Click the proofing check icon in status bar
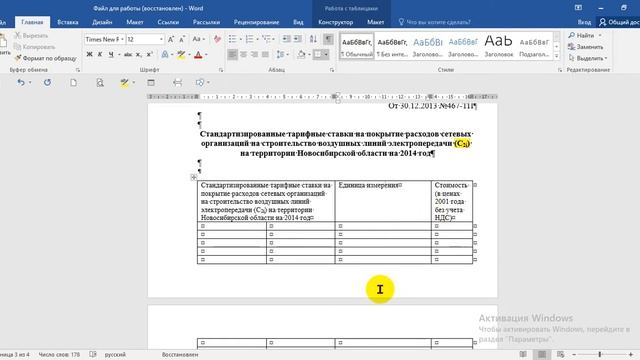The height and width of the screenshot is (360, 640). (93, 354)
